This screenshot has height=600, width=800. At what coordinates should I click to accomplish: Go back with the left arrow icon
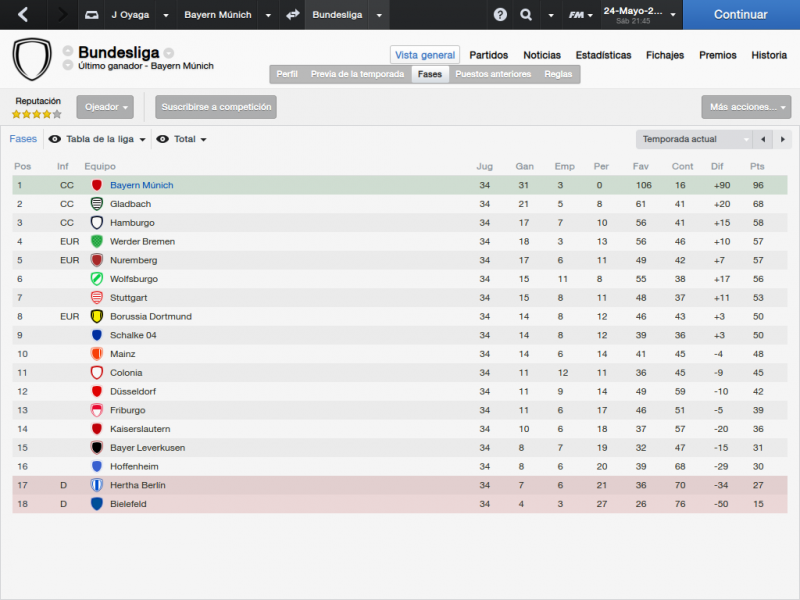(23, 14)
